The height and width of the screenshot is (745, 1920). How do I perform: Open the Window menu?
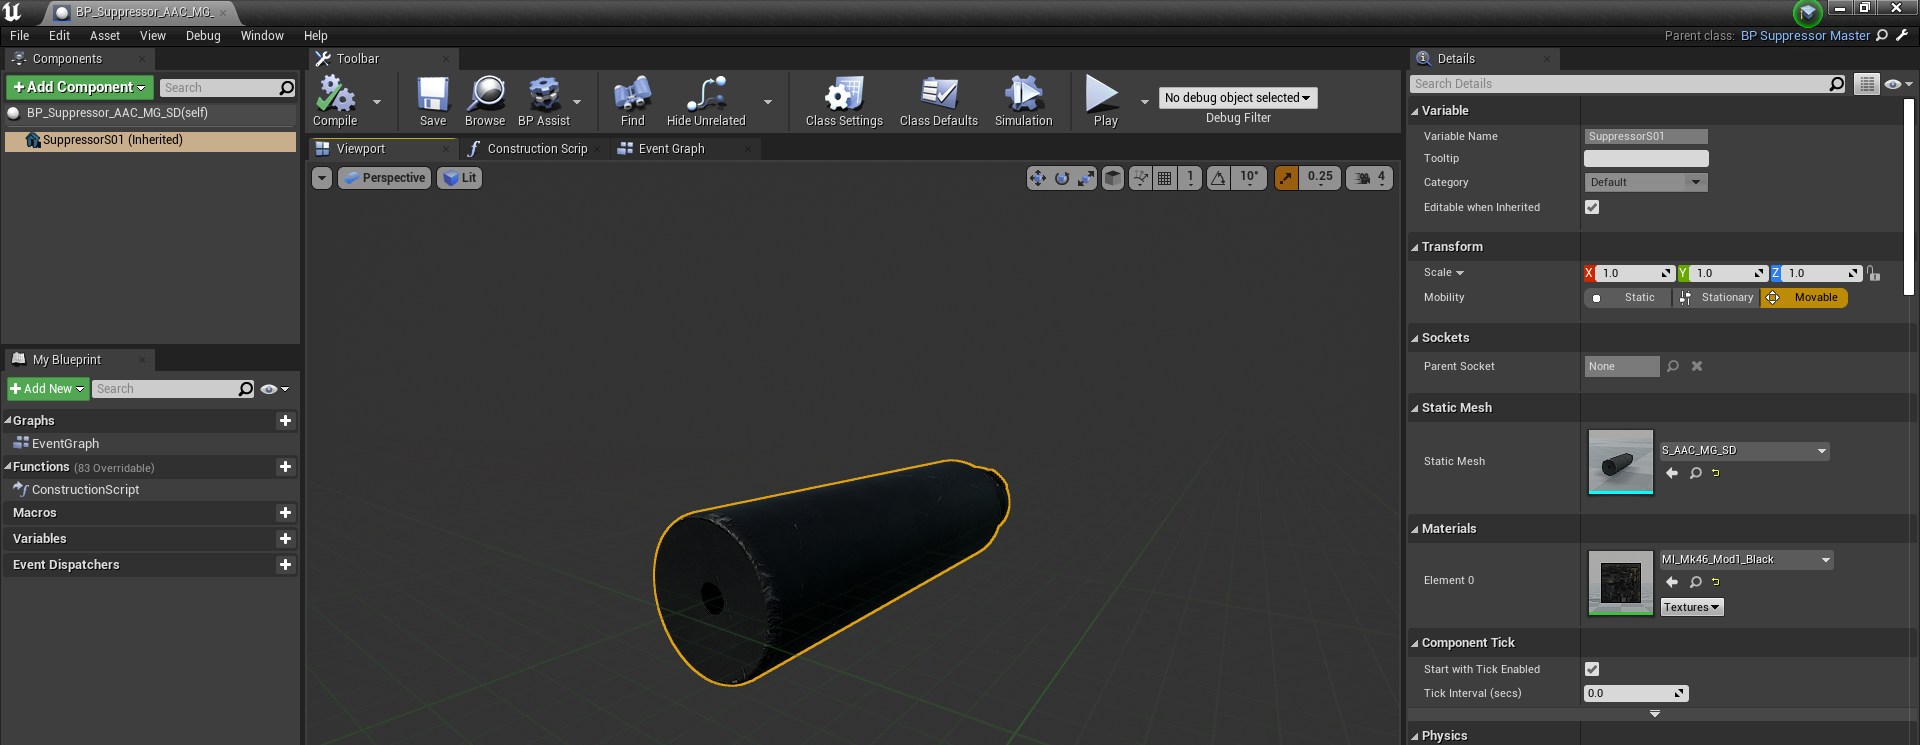tap(262, 35)
